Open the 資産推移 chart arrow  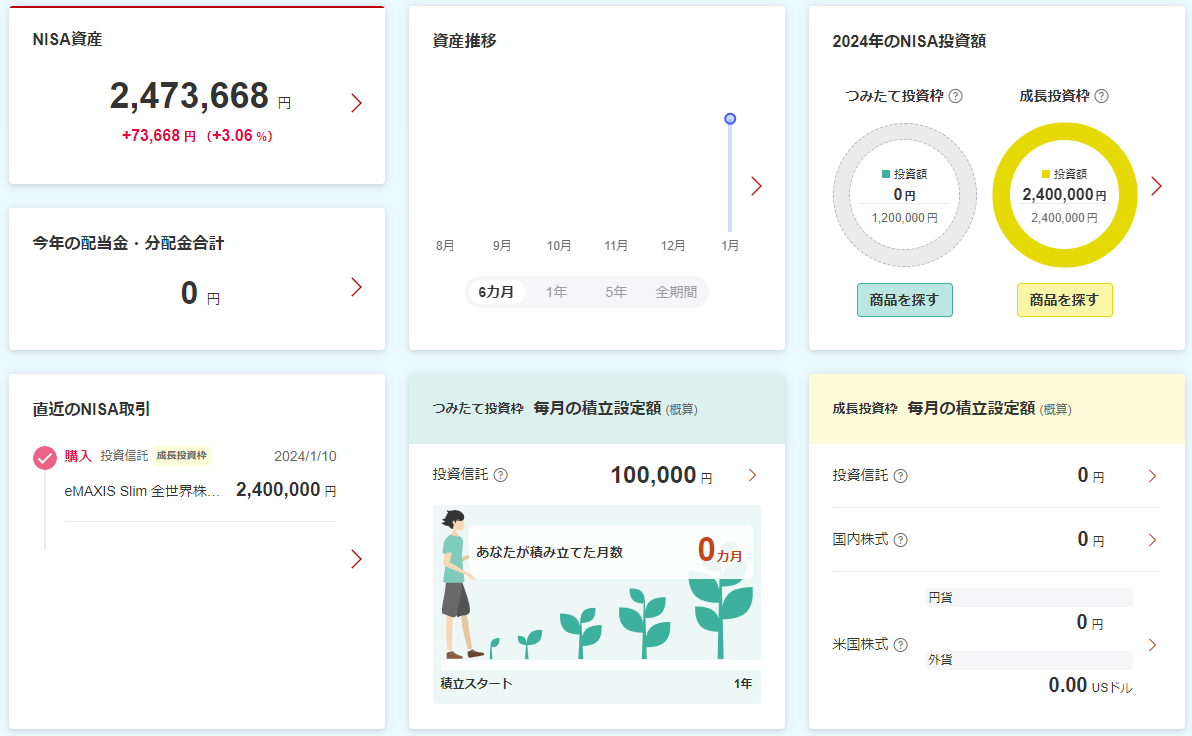point(756,186)
